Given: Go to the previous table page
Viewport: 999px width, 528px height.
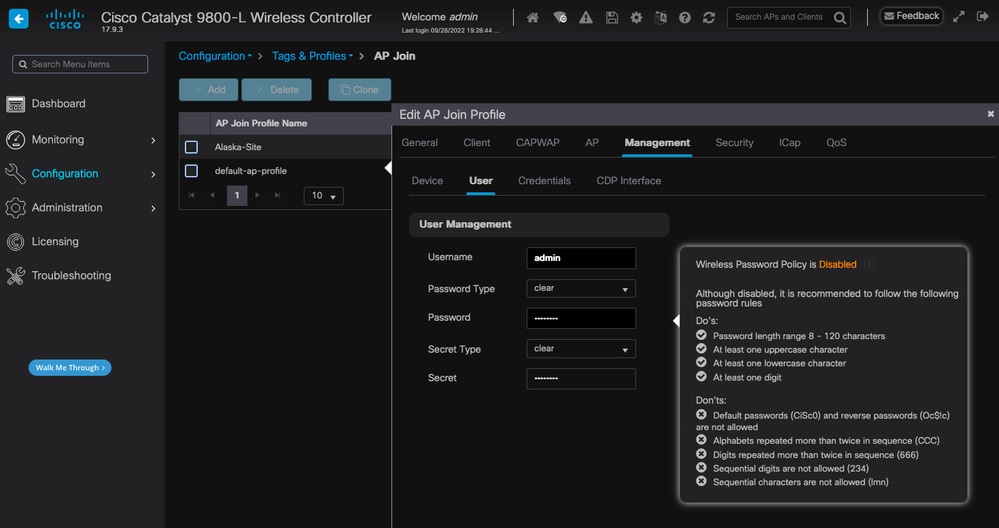Looking at the screenshot, I should point(212,195).
